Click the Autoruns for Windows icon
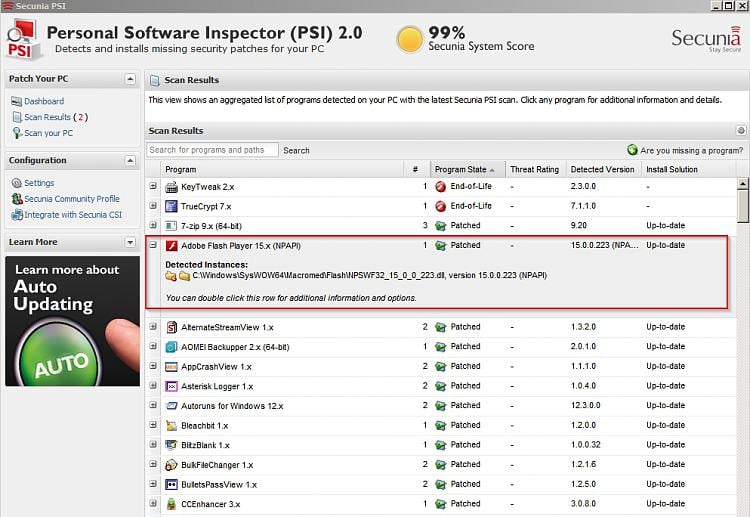The height and width of the screenshot is (517, 750). coord(171,406)
